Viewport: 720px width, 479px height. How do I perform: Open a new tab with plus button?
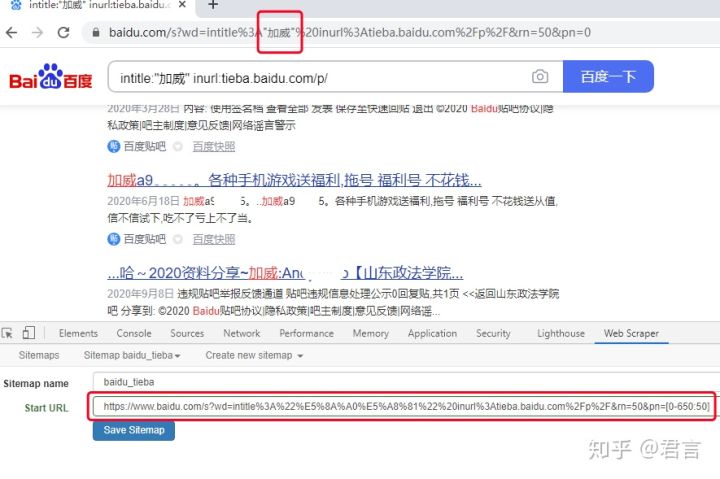[213, 5]
